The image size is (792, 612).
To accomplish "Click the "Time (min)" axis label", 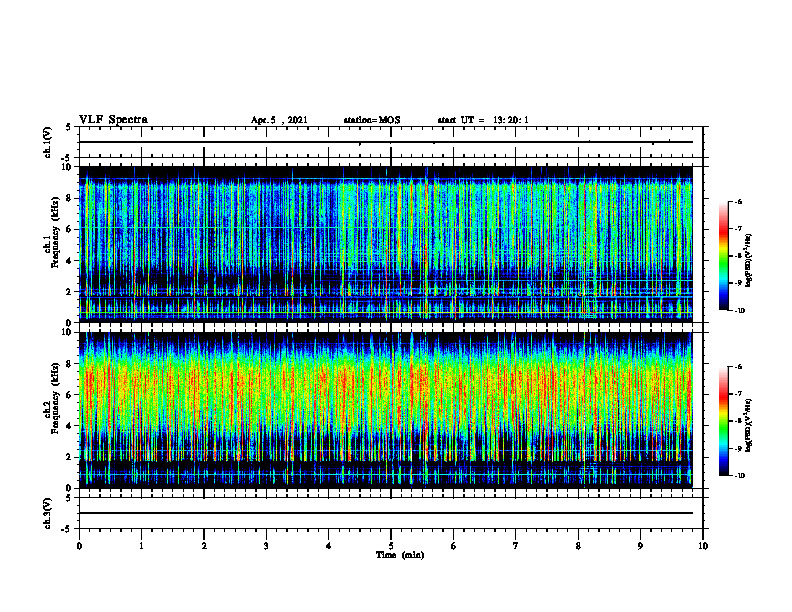I will click(x=400, y=555).
